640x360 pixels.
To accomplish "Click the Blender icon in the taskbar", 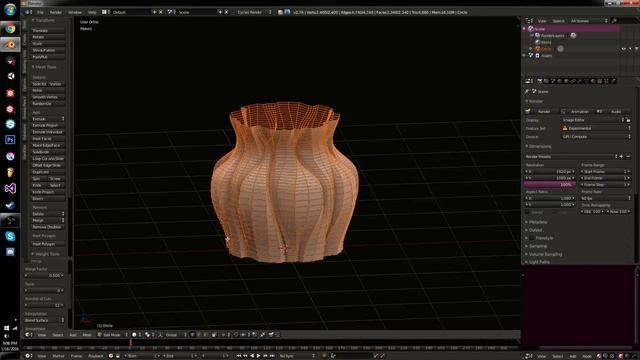I will (10, 44).
